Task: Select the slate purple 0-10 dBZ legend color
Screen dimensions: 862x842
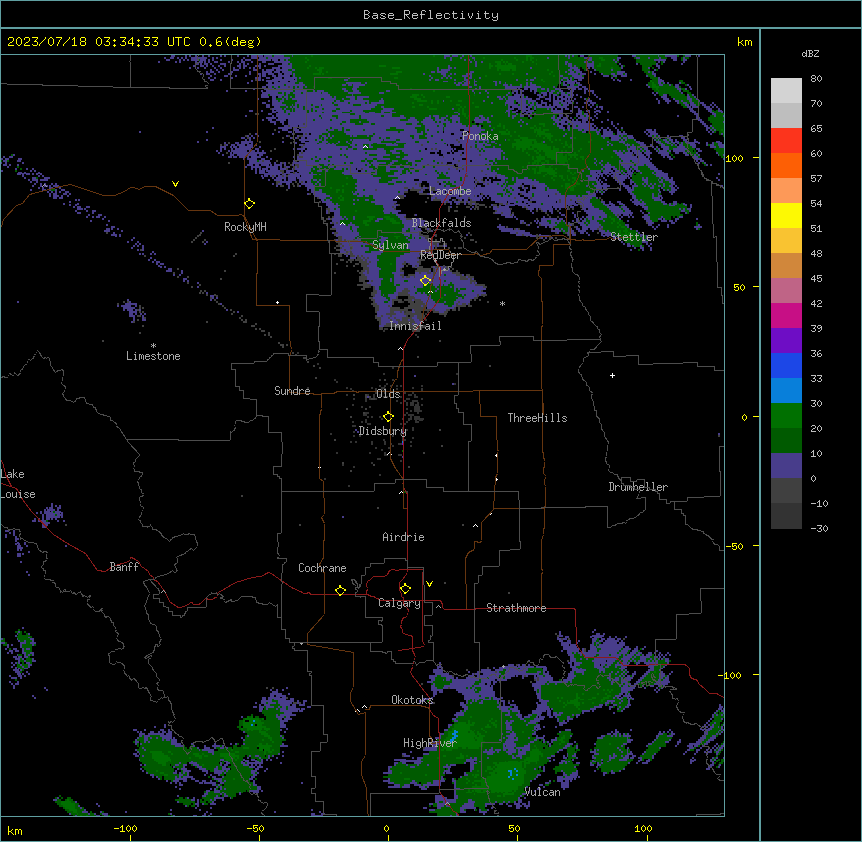Action: pos(786,466)
